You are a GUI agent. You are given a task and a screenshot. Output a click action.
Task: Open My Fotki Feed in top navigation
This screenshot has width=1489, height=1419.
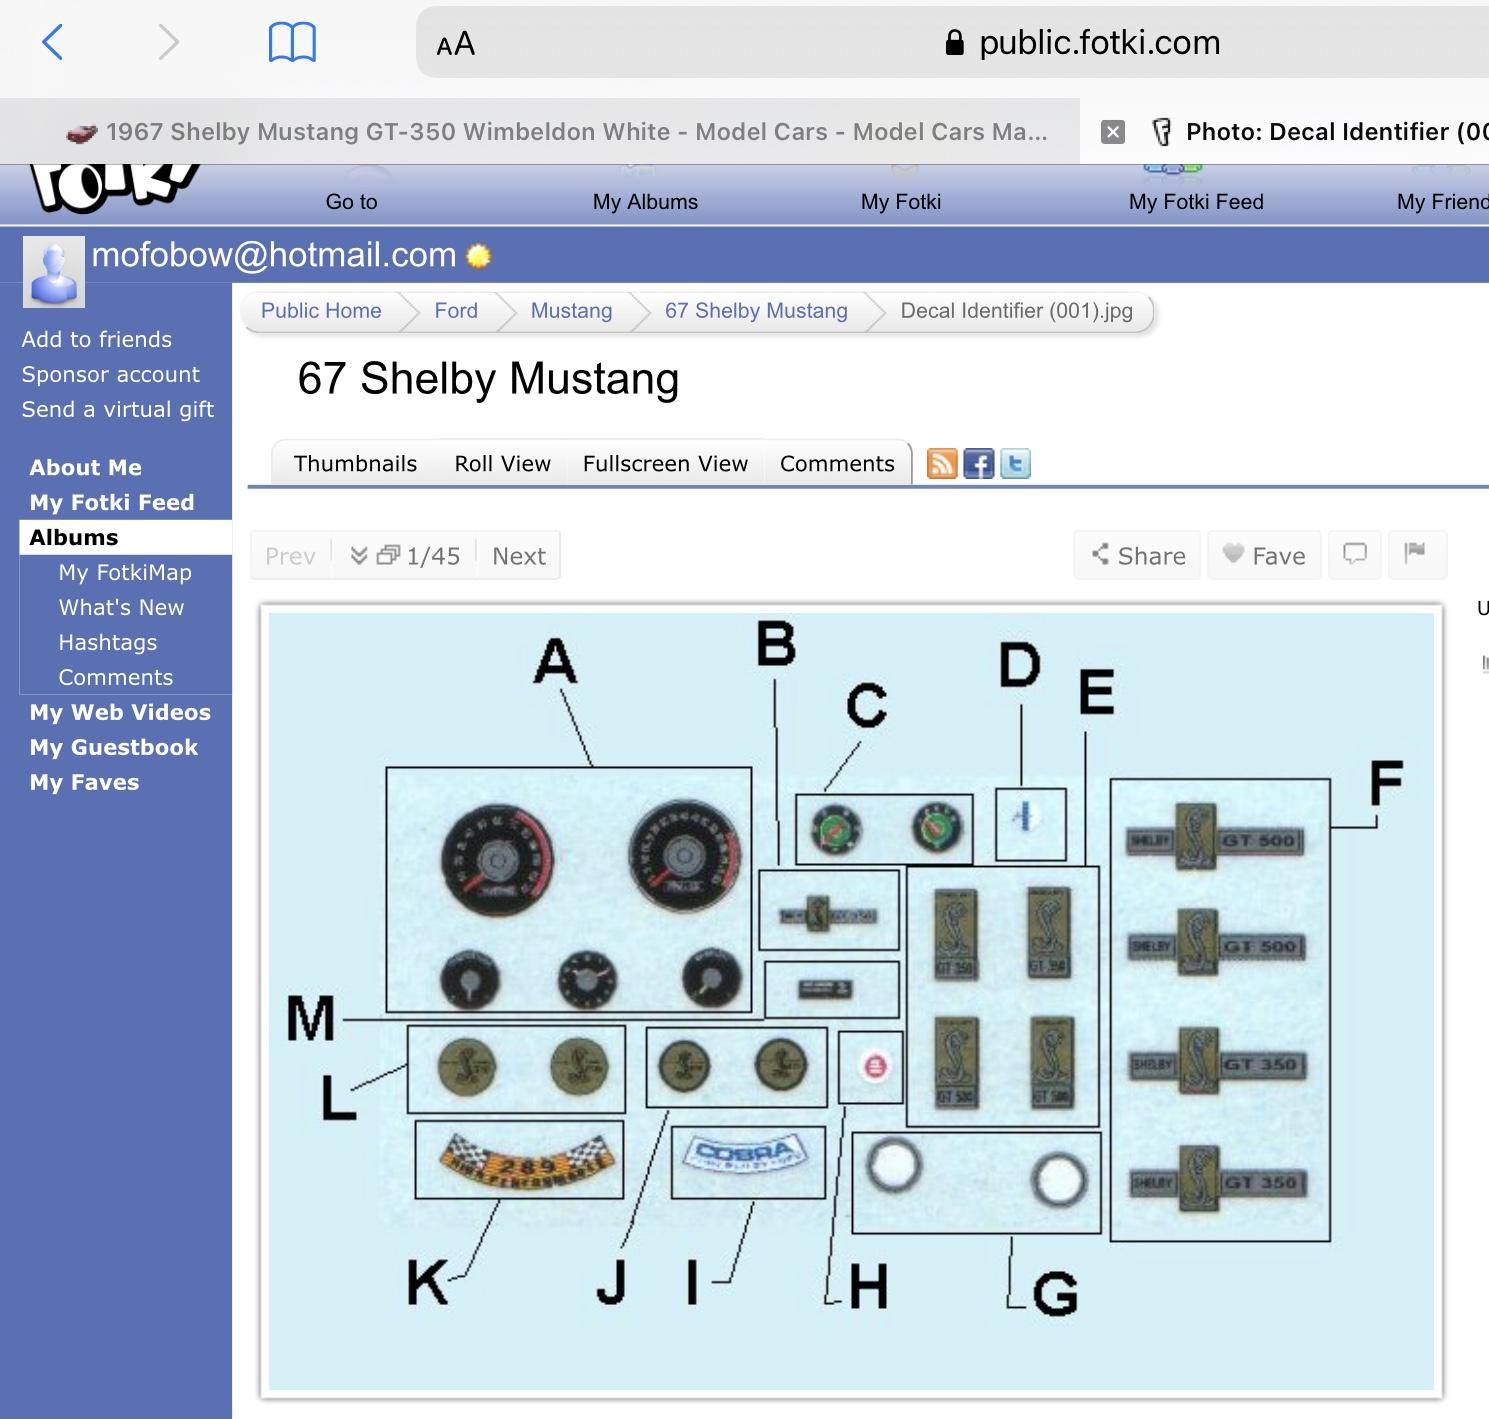click(1196, 201)
